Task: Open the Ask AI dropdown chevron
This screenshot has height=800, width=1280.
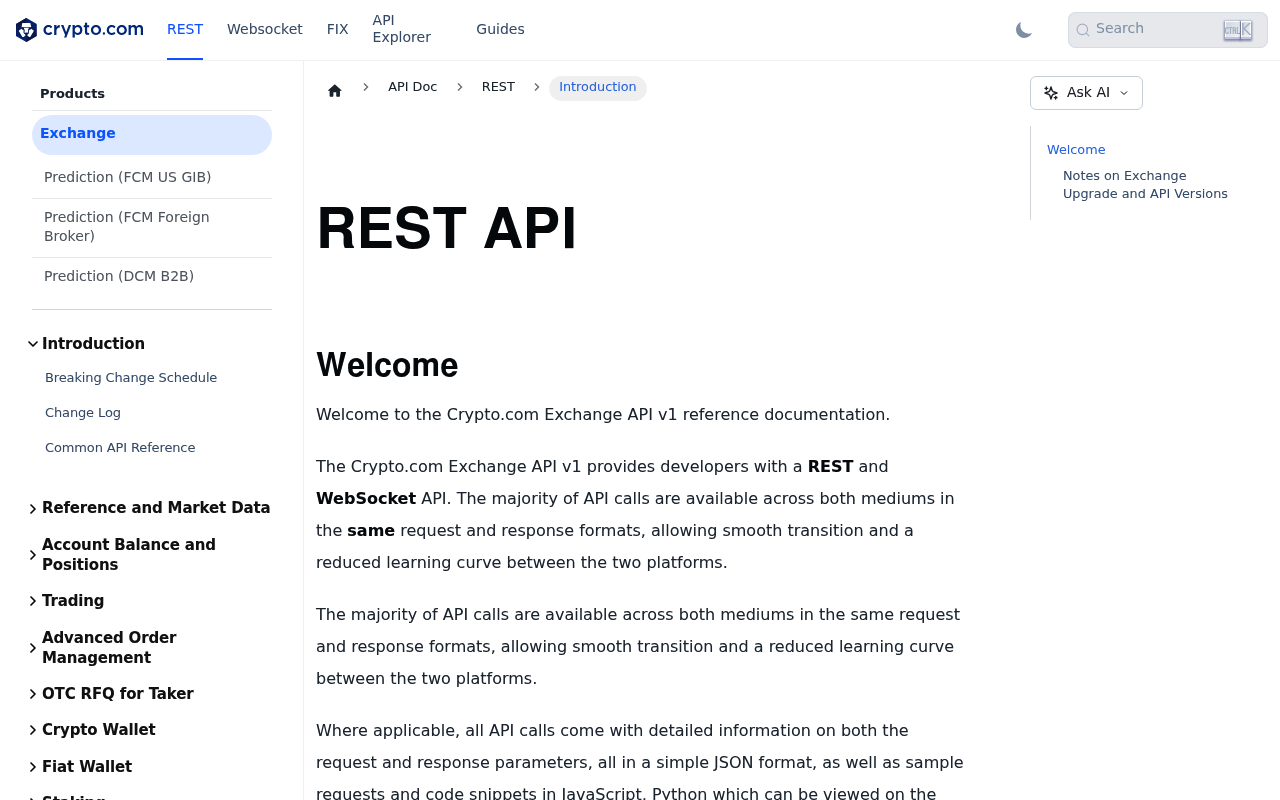Action: coord(1124,93)
